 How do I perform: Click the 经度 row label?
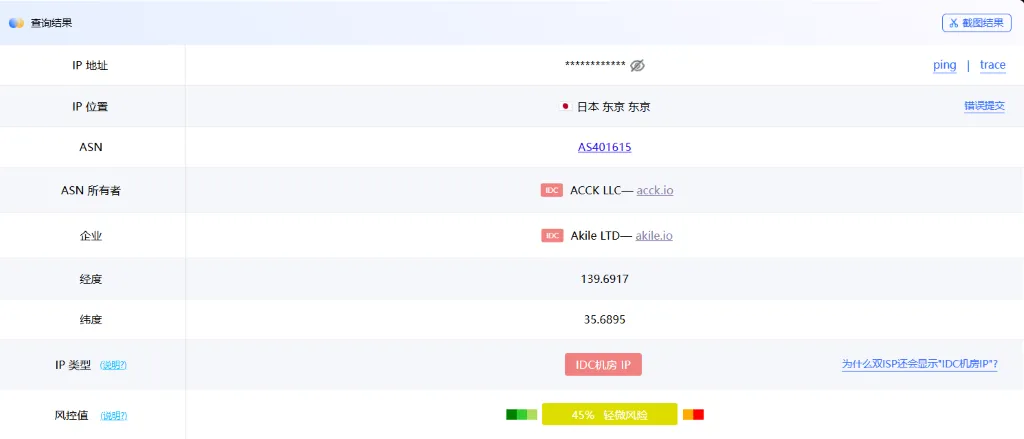coord(91,279)
